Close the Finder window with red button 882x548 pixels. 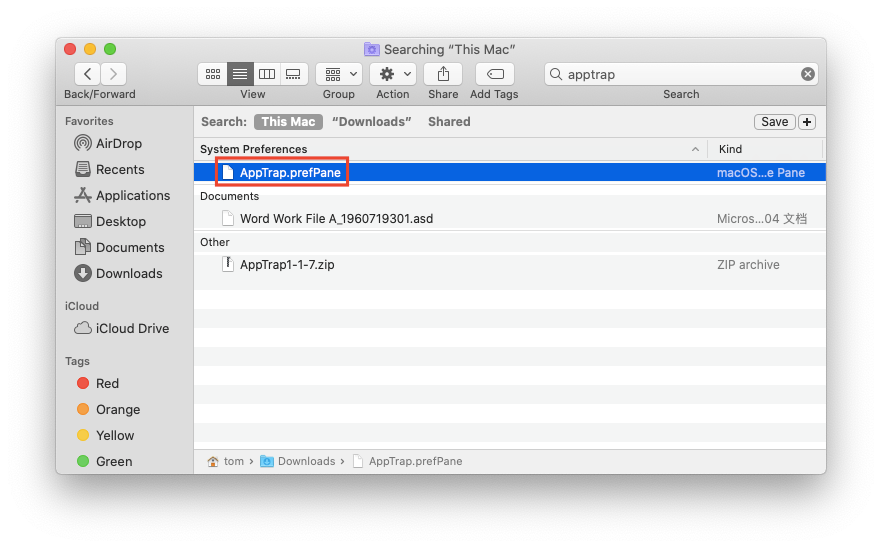(70, 49)
